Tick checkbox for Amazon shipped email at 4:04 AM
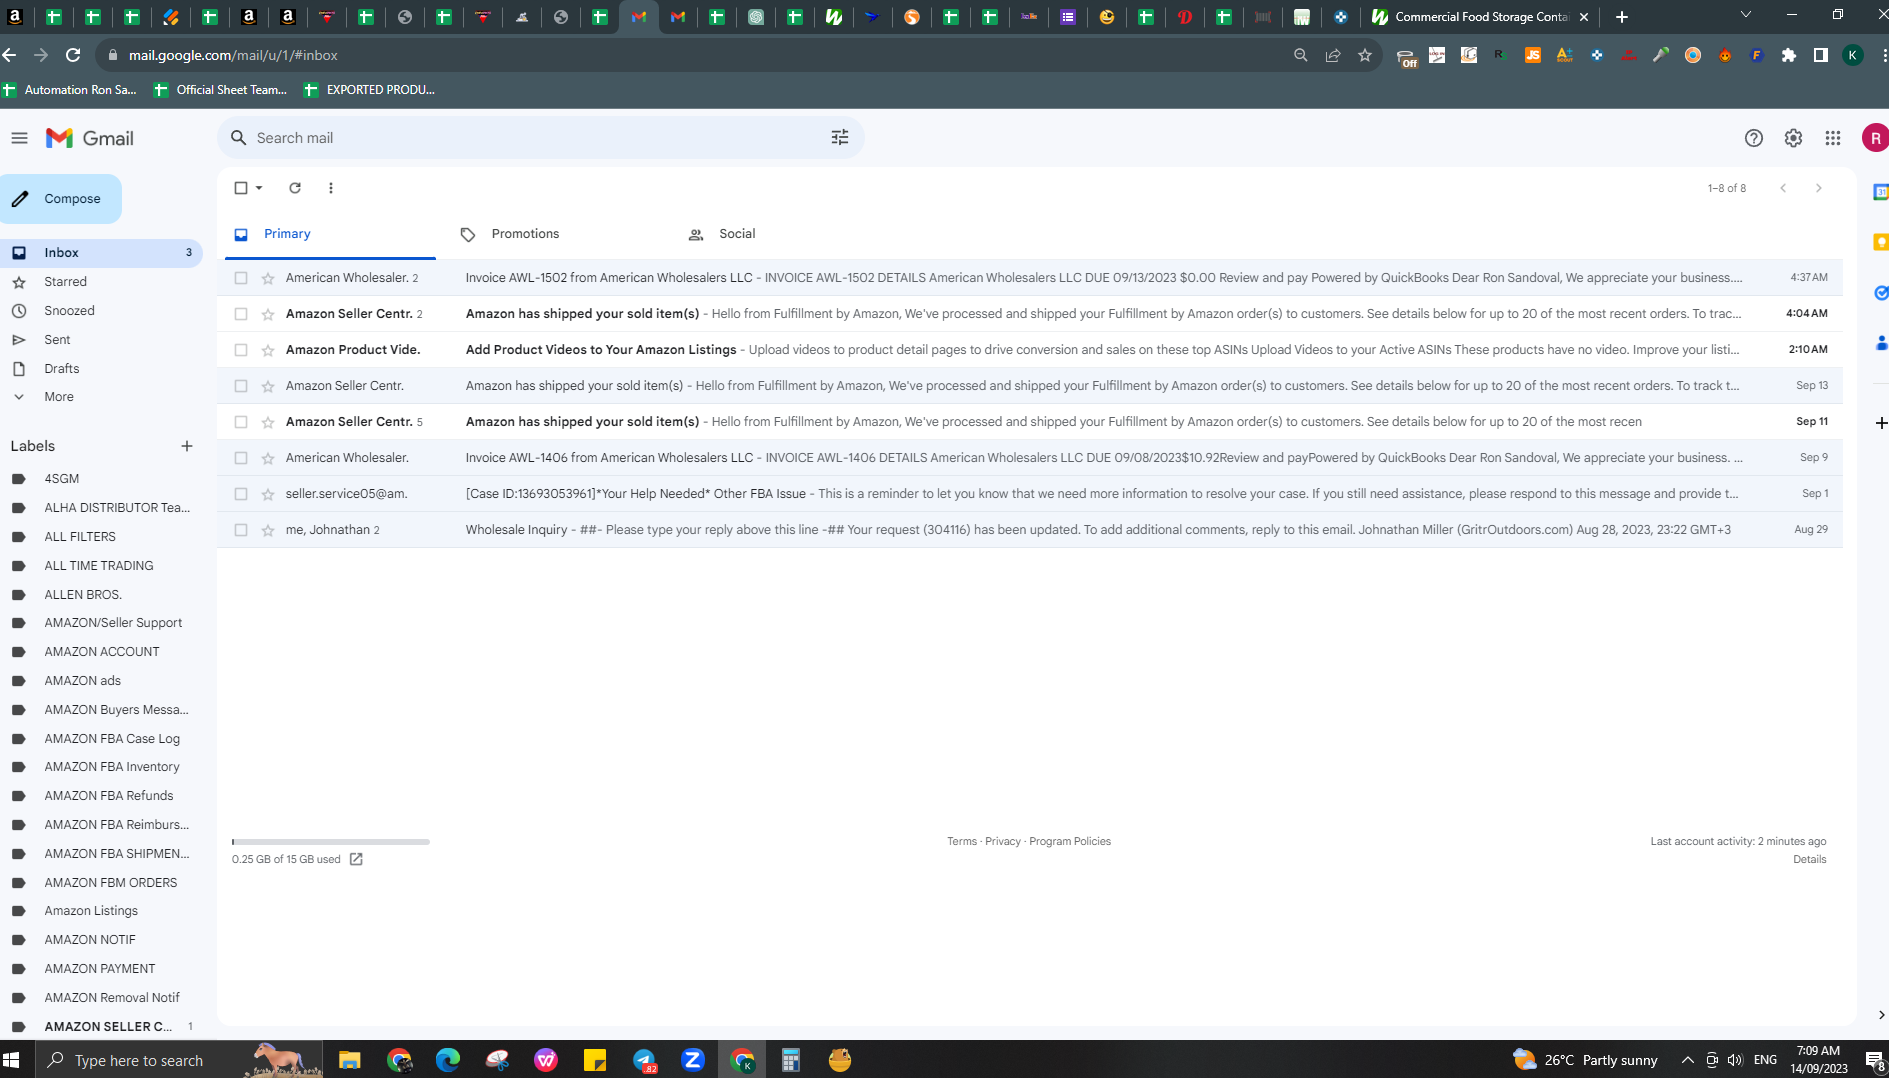 (x=241, y=314)
